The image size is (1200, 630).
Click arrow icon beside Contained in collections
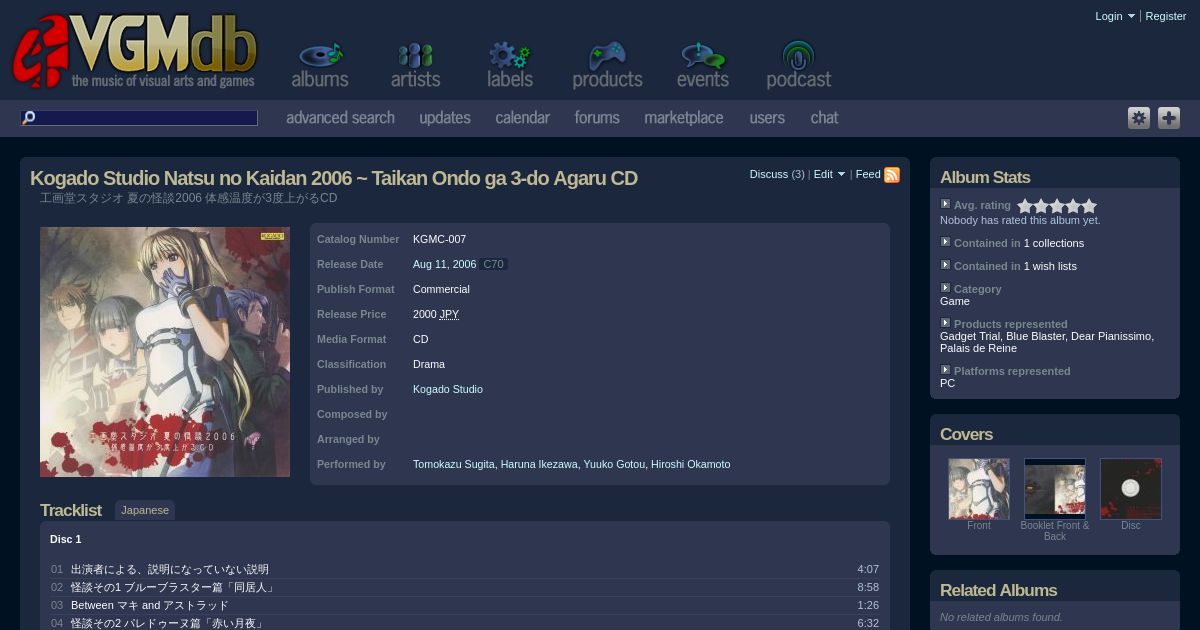945,242
